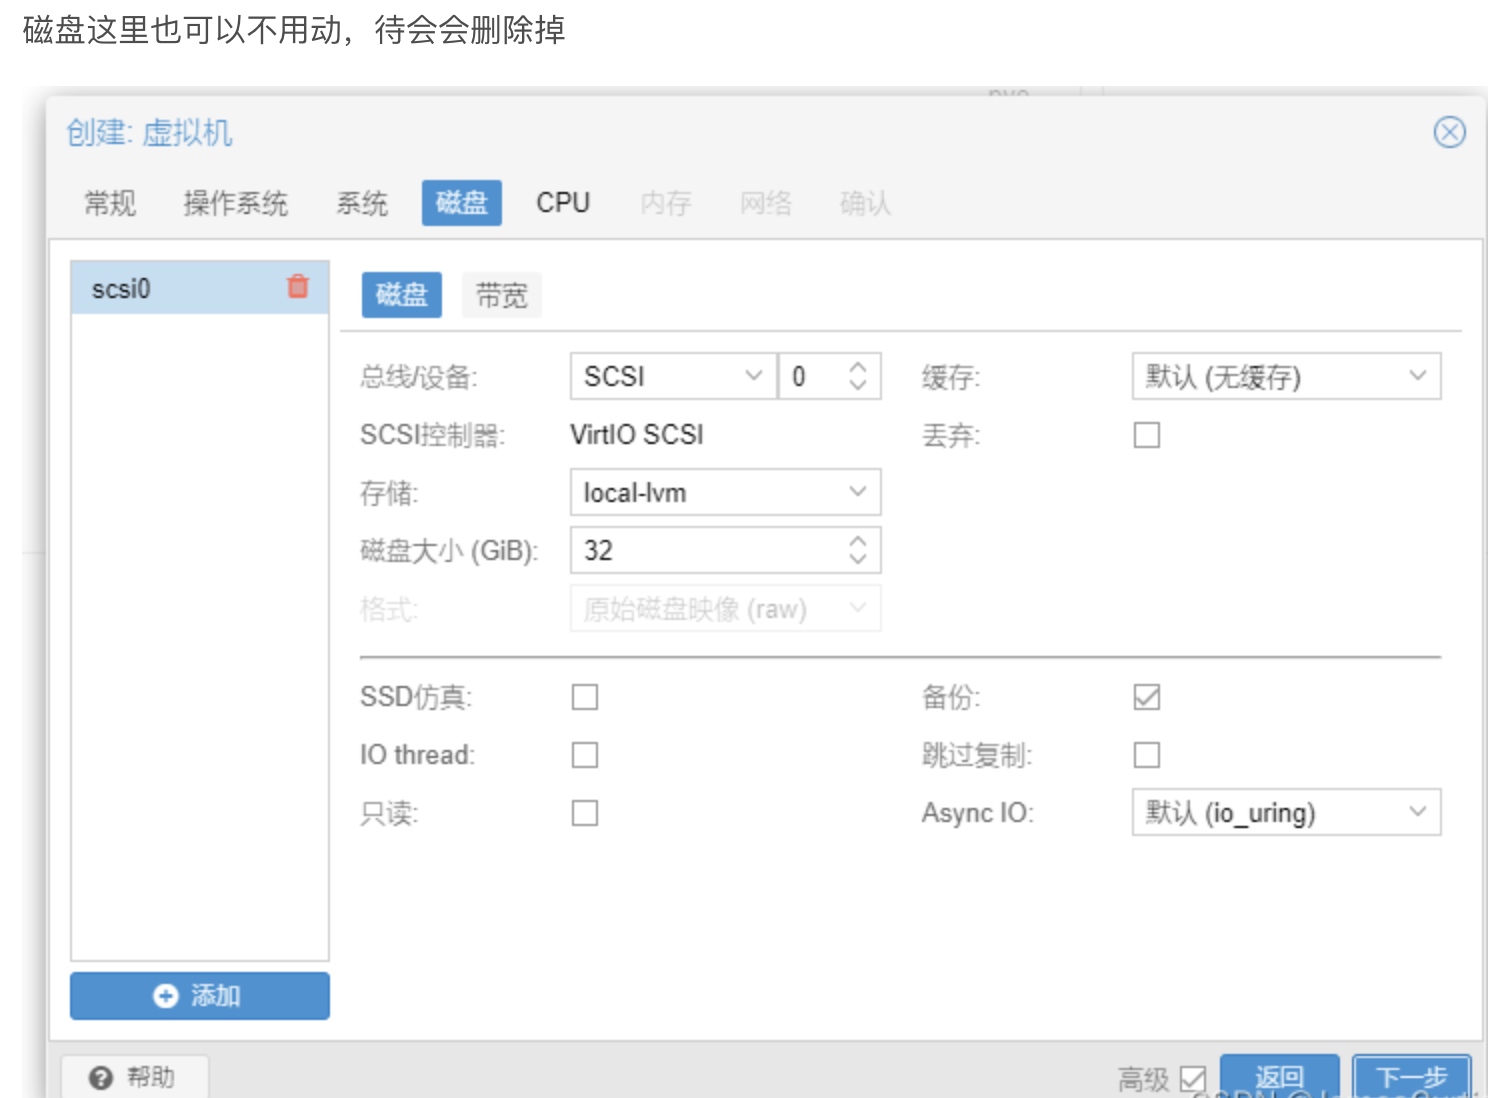Switch to the CPU tab

pos(563,203)
